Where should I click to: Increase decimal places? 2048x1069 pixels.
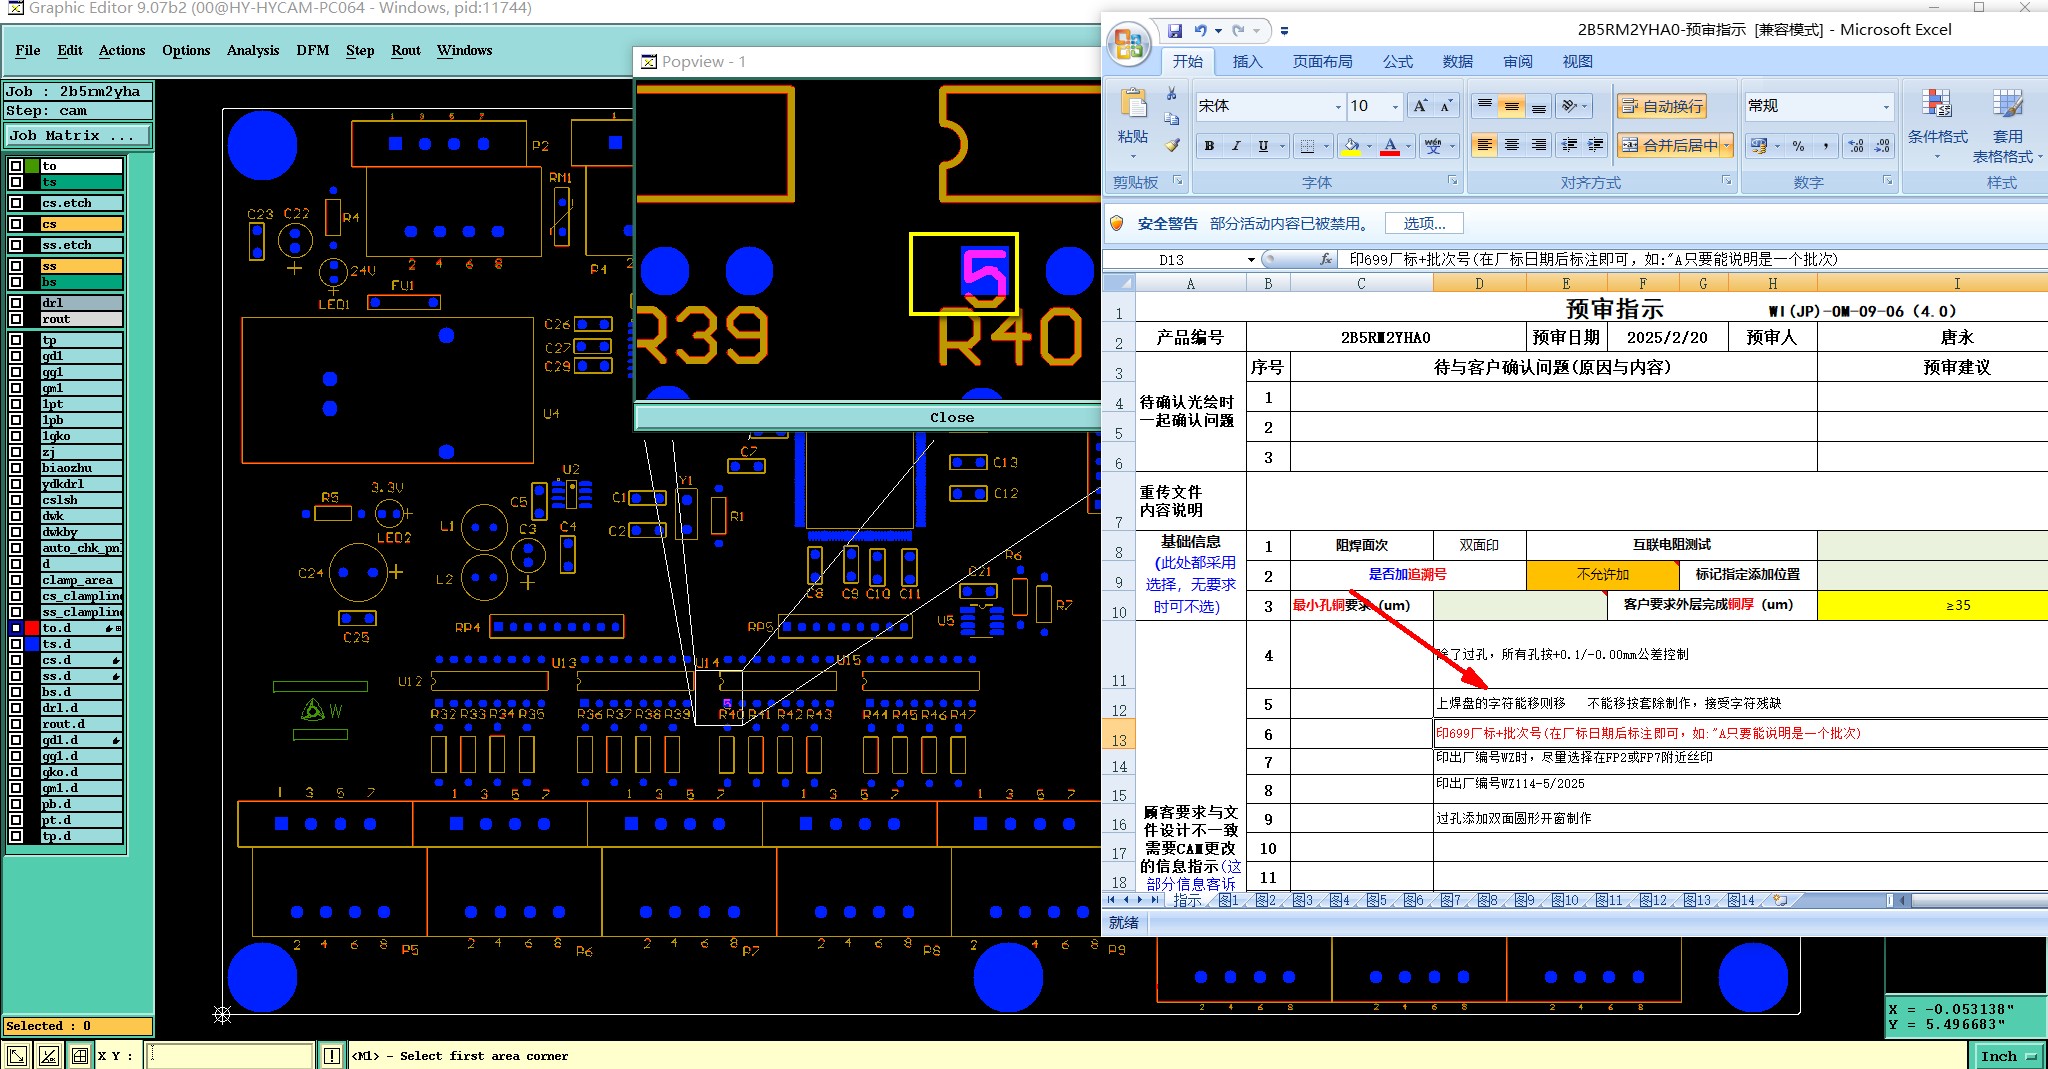[x=1856, y=146]
